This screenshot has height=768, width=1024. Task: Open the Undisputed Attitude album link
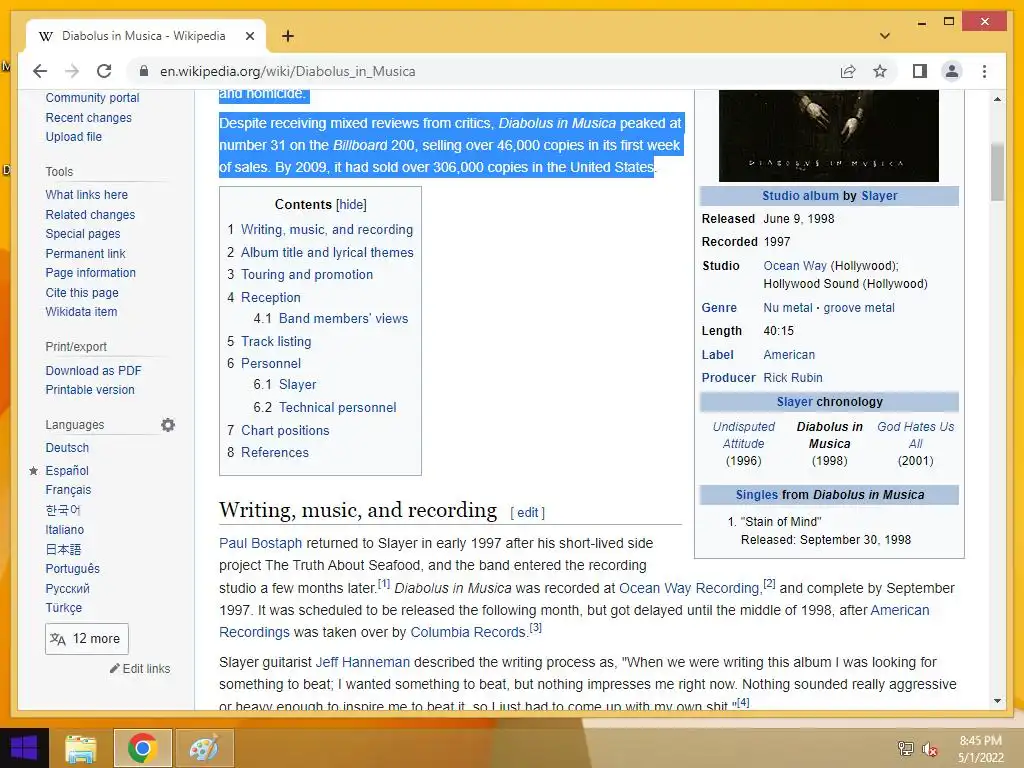[743, 435]
